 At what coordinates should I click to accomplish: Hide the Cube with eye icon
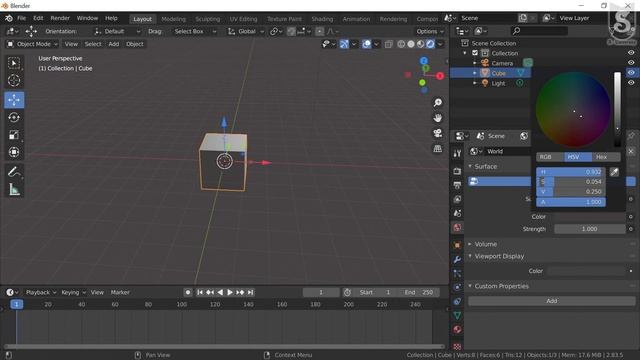(x=631, y=73)
